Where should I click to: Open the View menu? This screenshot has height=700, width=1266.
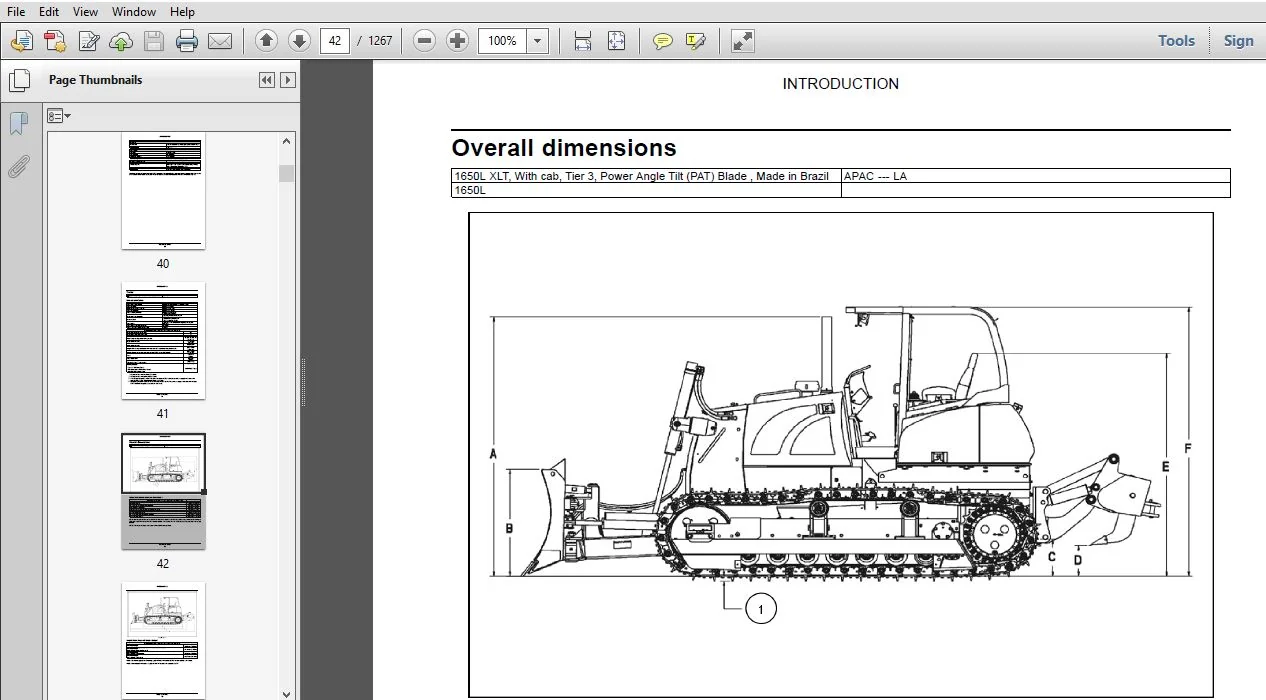click(x=86, y=12)
